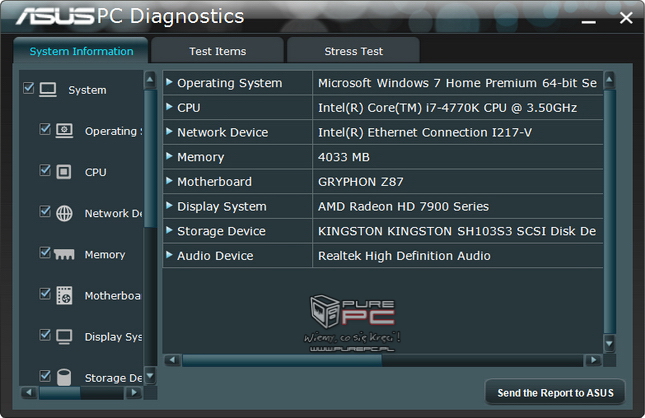Toggle the CPU sidebar checkbox
Viewport: 645px width, 418px height.
pyautogui.click(x=45, y=170)
